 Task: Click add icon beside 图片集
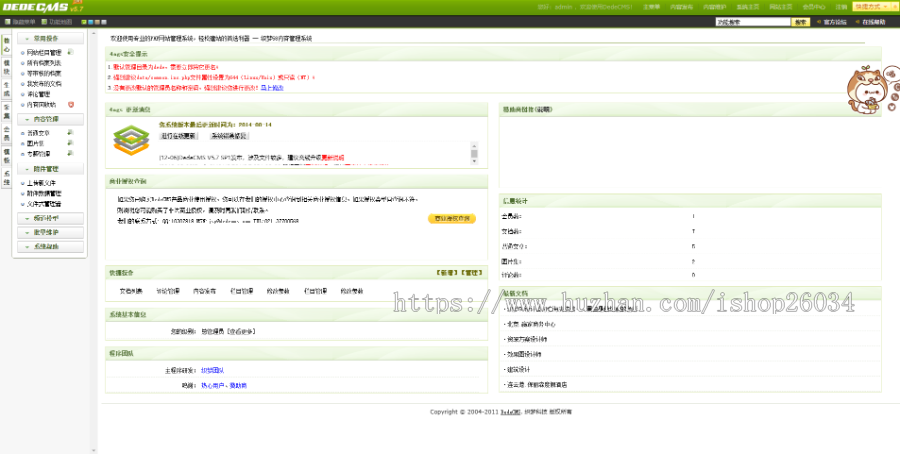(x=70, y=143)
